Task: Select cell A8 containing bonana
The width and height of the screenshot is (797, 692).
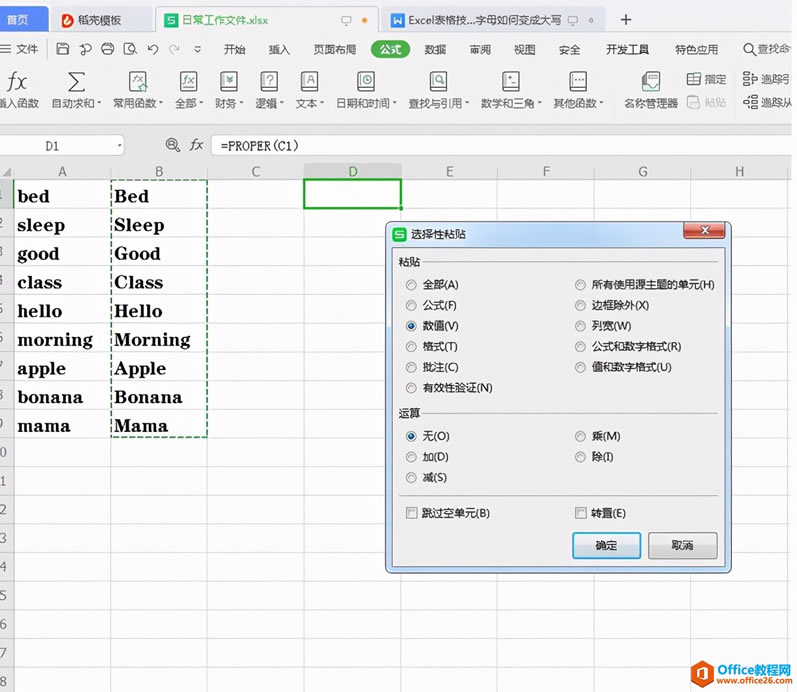Action: pyautogui.click(x=63, y=397)
